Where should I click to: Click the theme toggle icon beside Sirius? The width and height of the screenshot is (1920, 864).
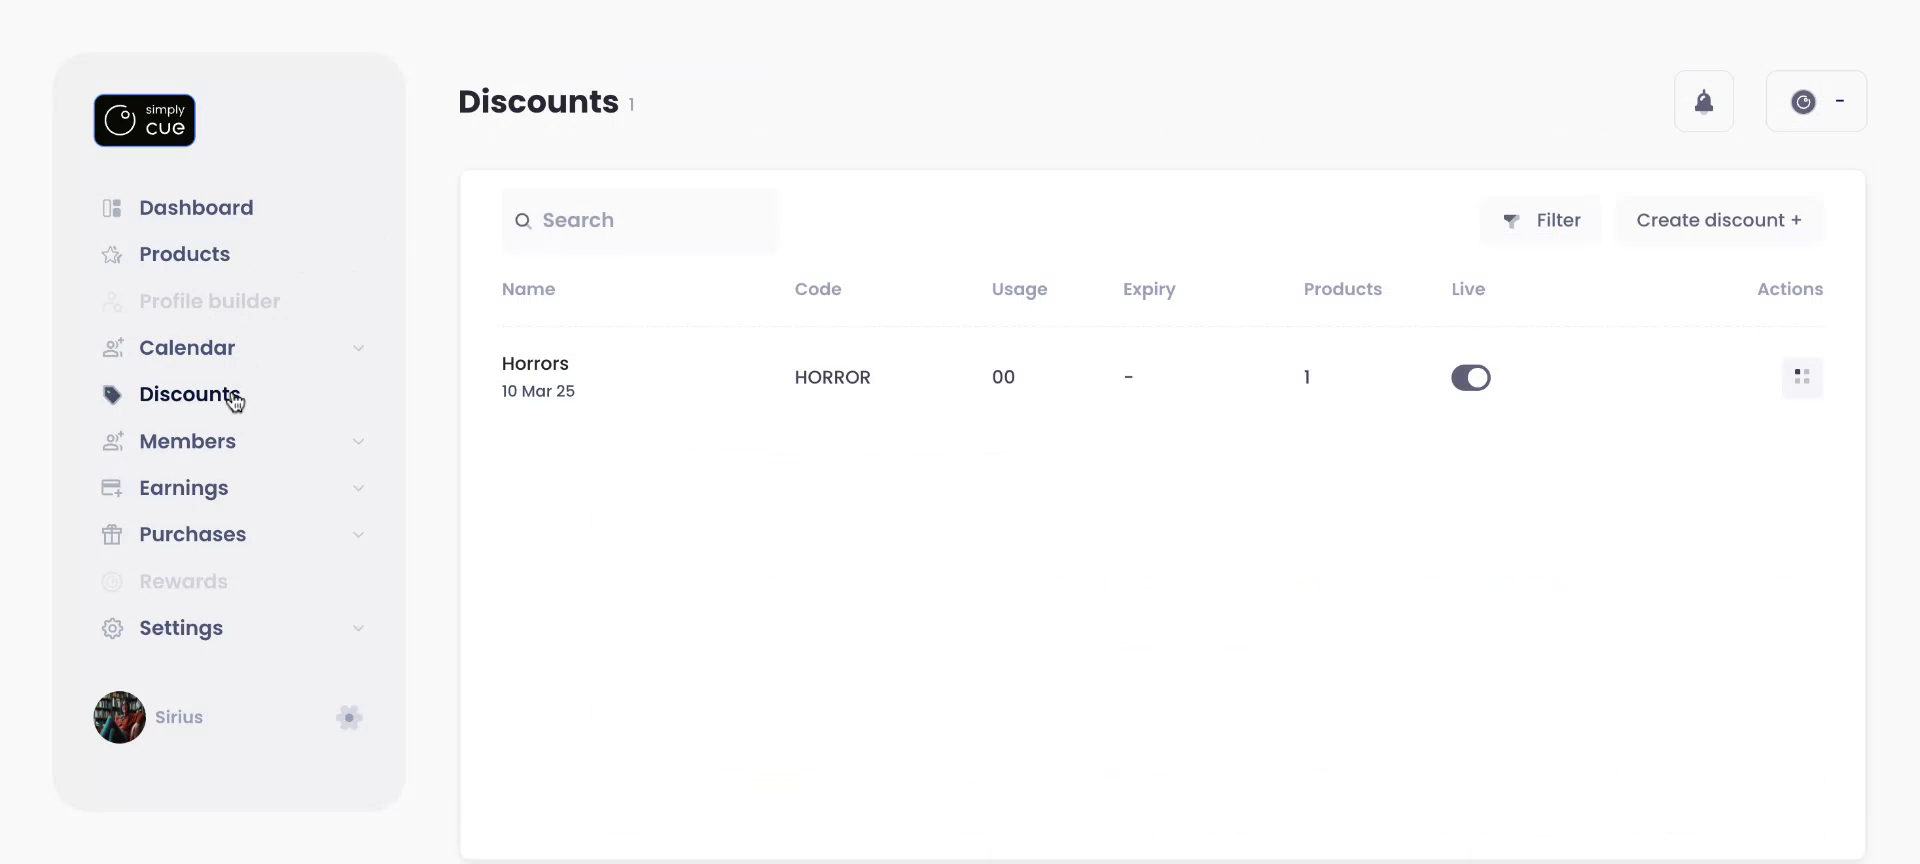coord(349,717)
